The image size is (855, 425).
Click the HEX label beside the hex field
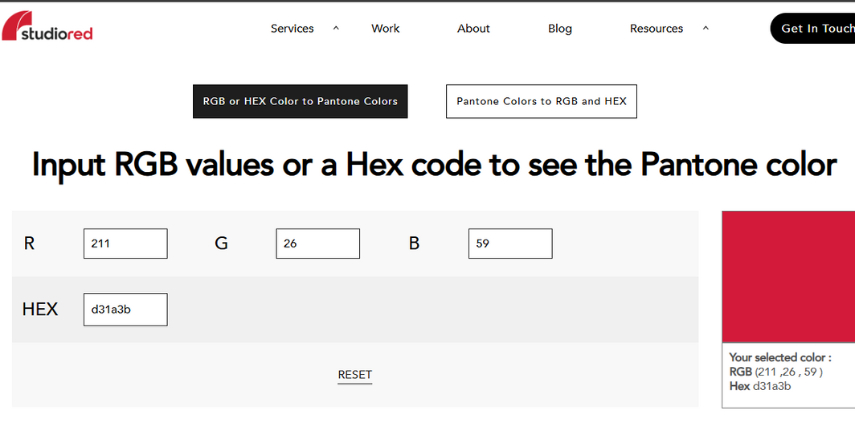40,310
